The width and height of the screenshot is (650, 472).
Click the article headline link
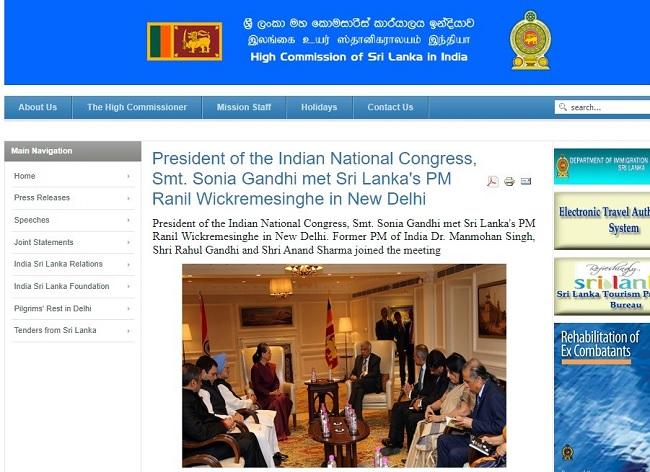tap(314, 179)
